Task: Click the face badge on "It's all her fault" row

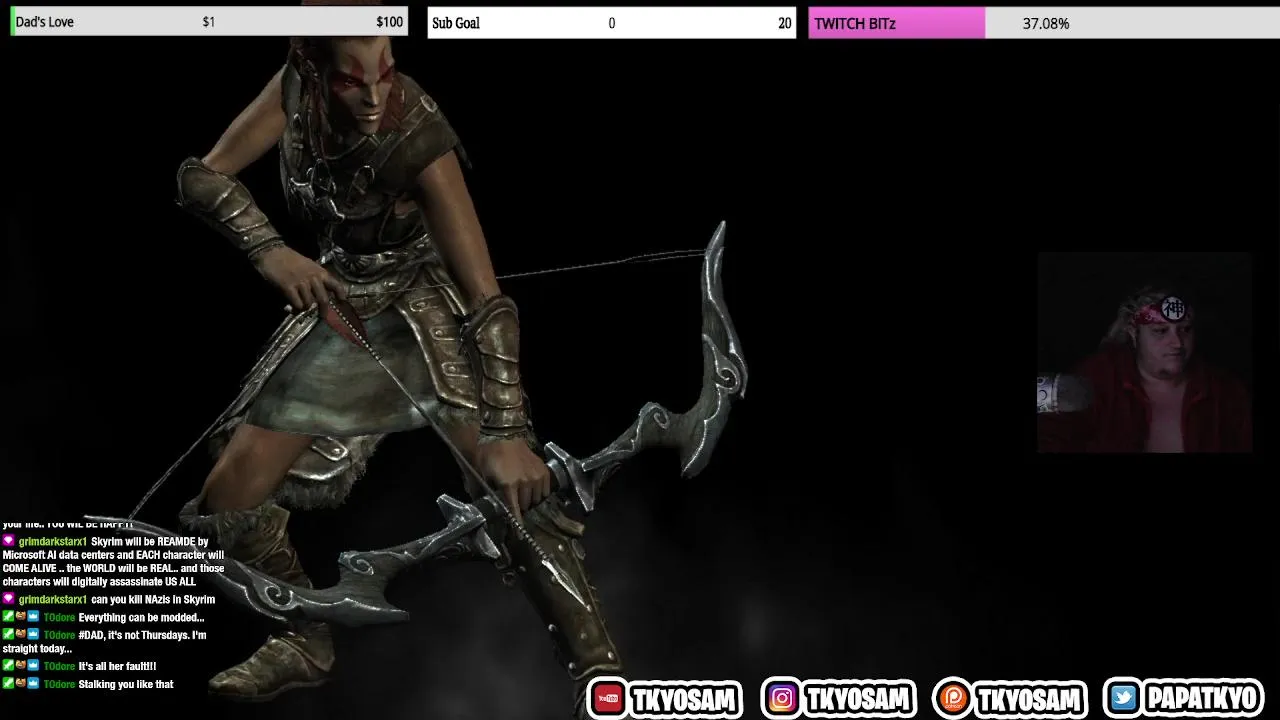Action: (20, 665)
